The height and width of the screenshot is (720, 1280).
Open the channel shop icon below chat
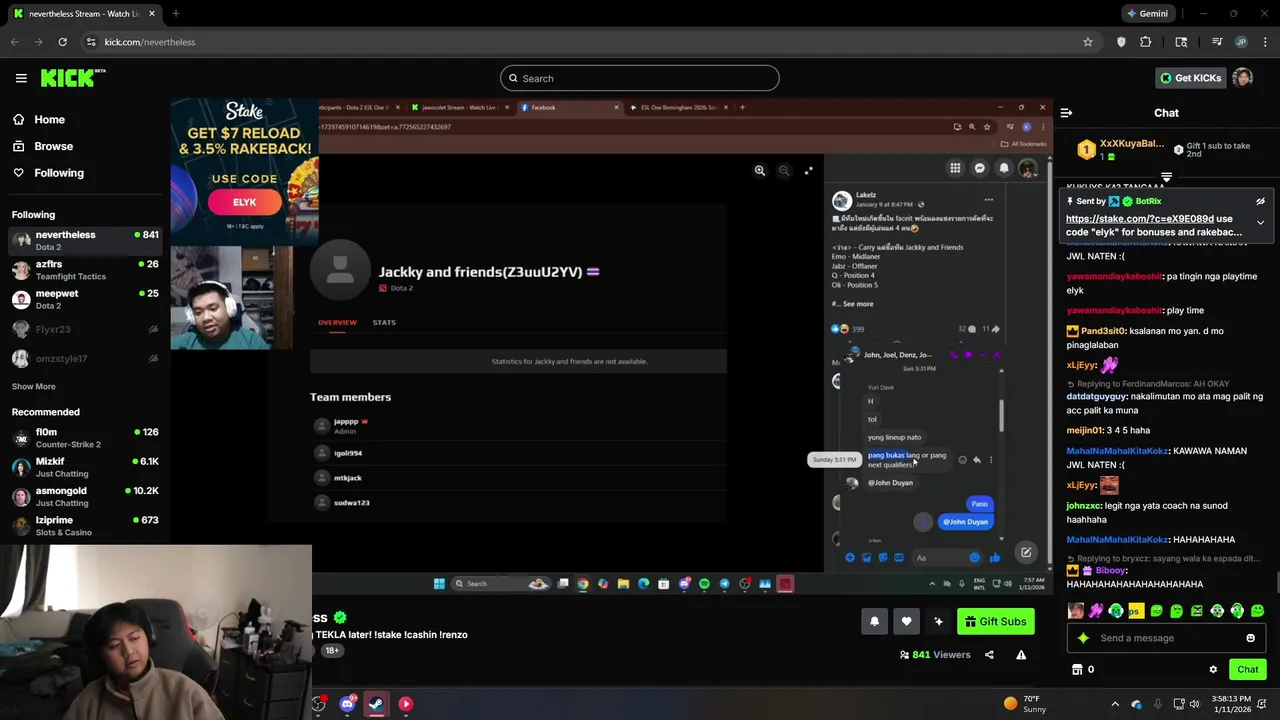[1077, 670]
